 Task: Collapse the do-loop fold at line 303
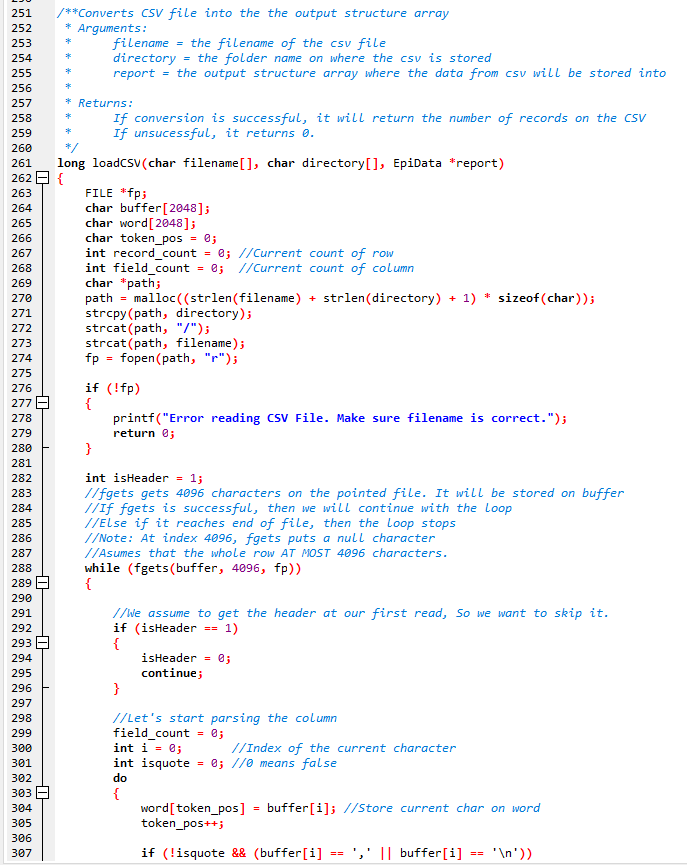(42, 793)
